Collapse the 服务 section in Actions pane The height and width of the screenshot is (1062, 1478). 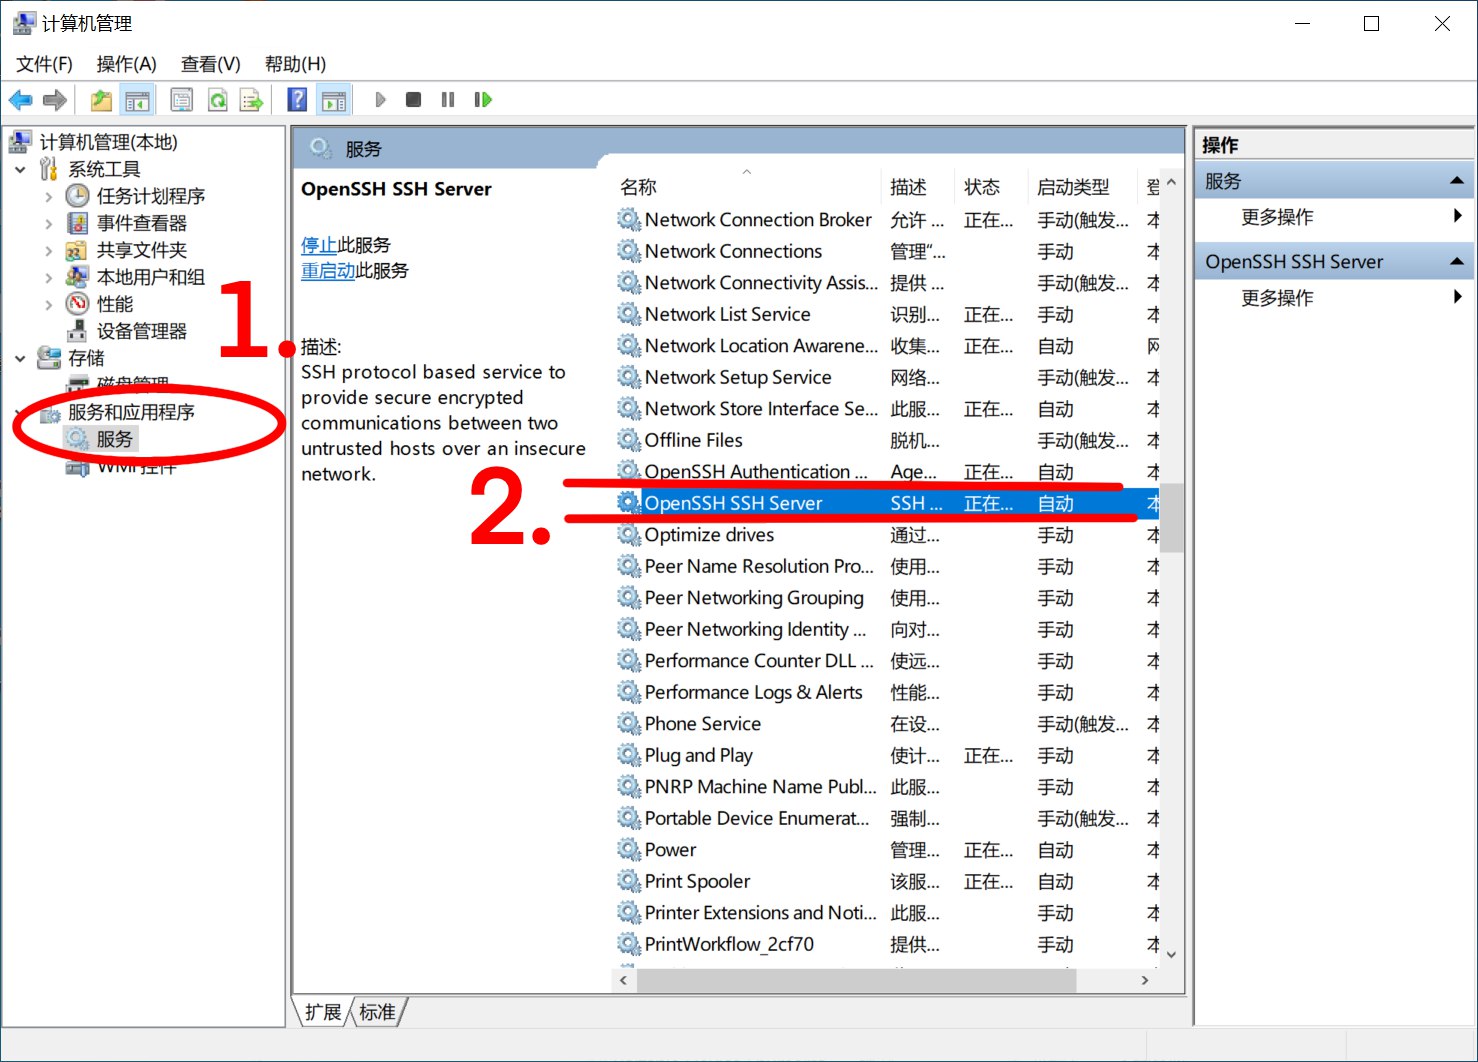tap(1457, 181)
